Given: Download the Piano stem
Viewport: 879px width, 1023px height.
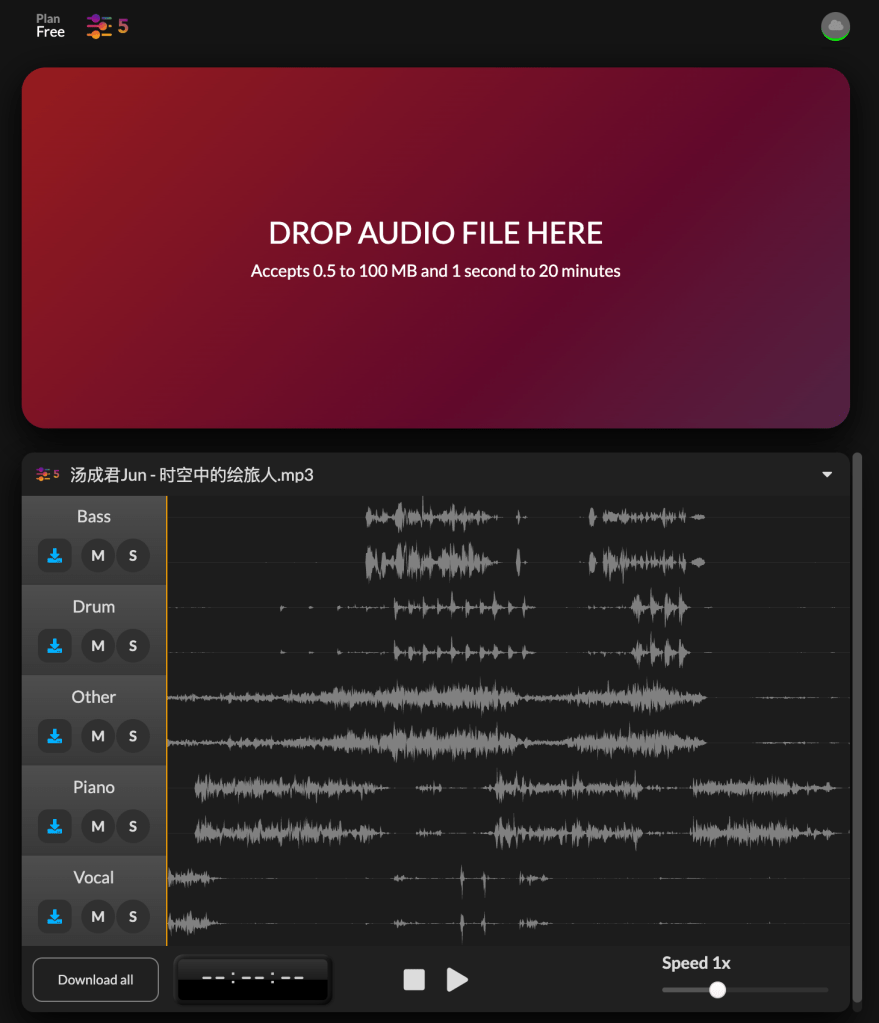Looking at the screenshot, I should pos(55,826).
